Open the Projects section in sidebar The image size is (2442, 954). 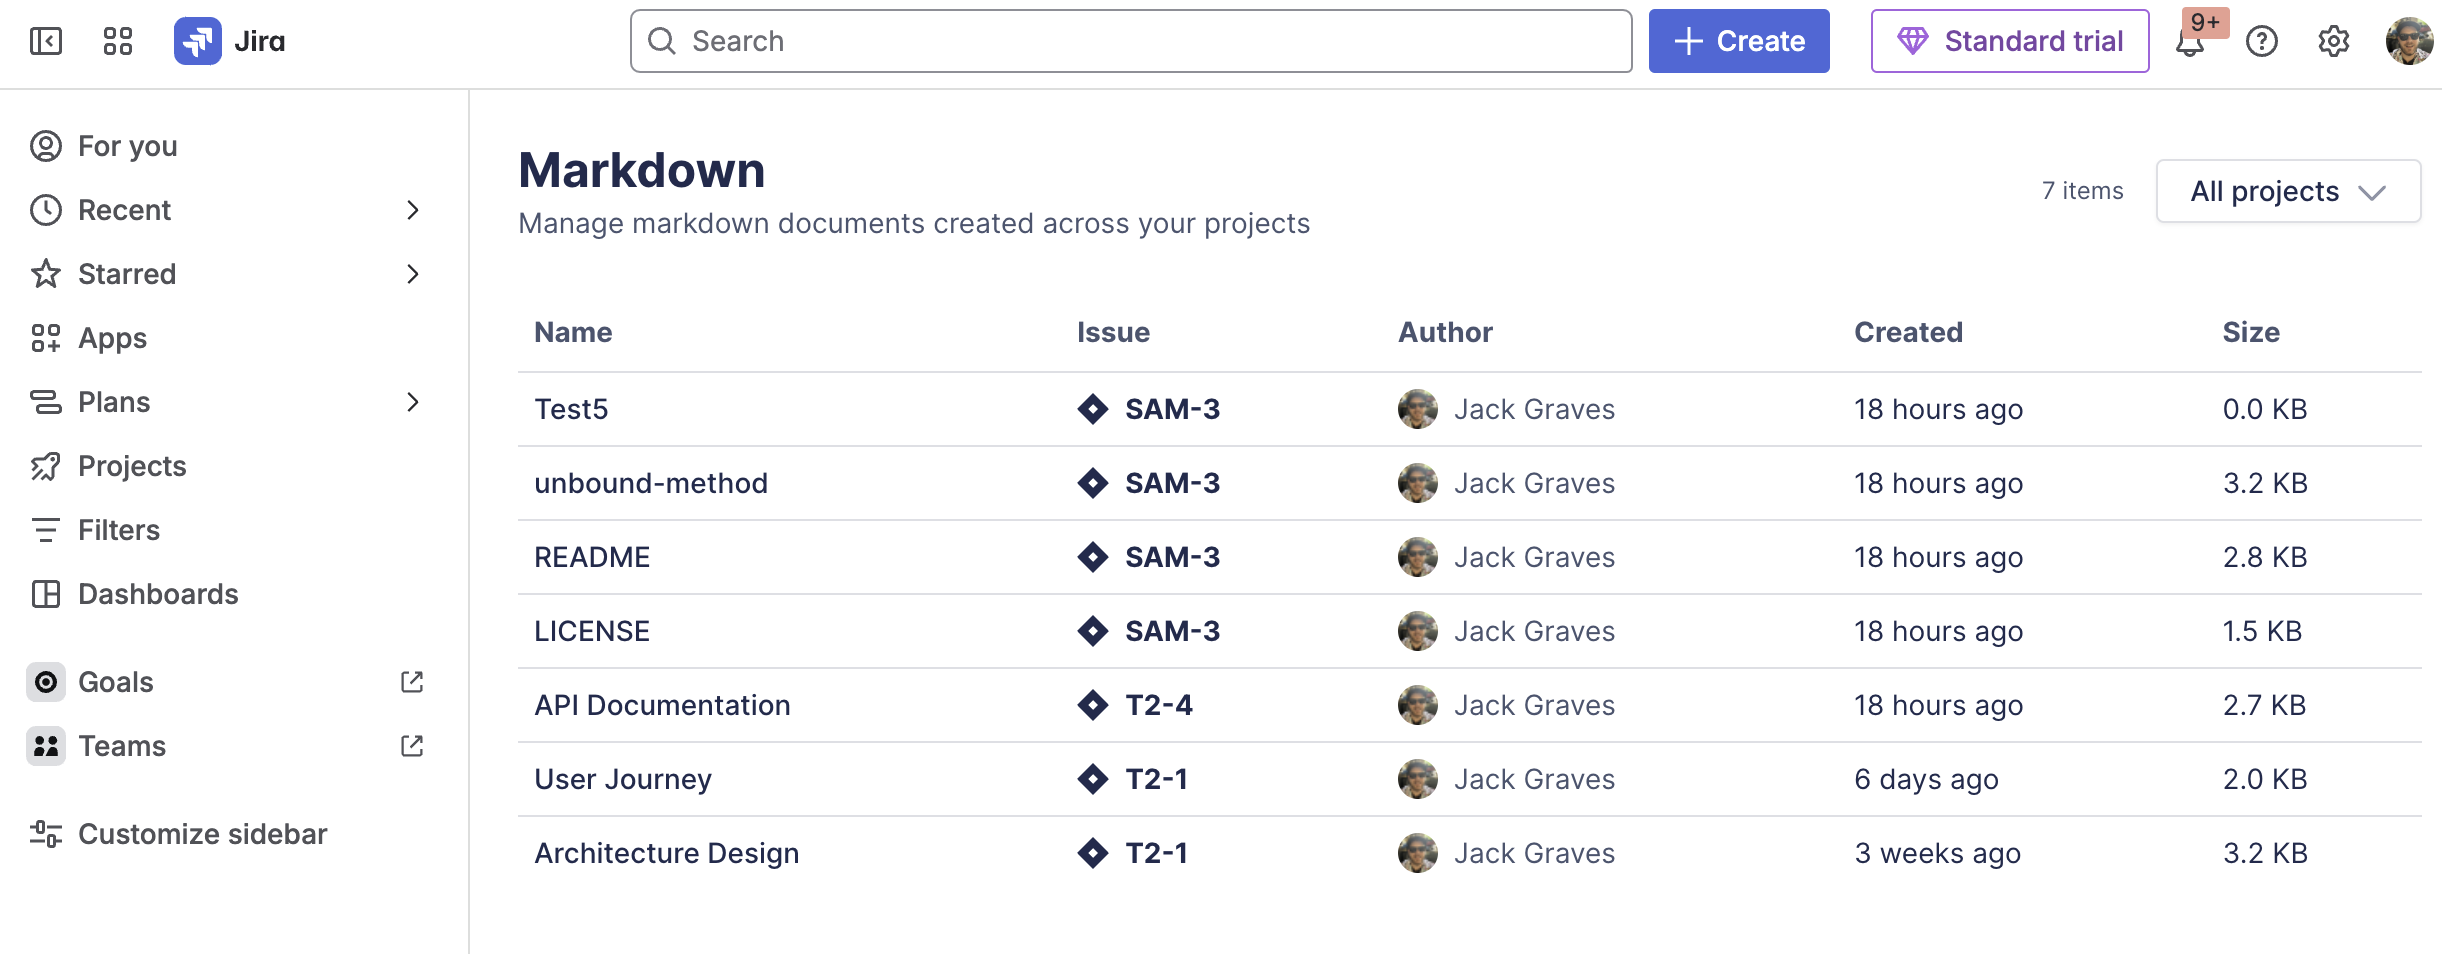coord(131,466)
